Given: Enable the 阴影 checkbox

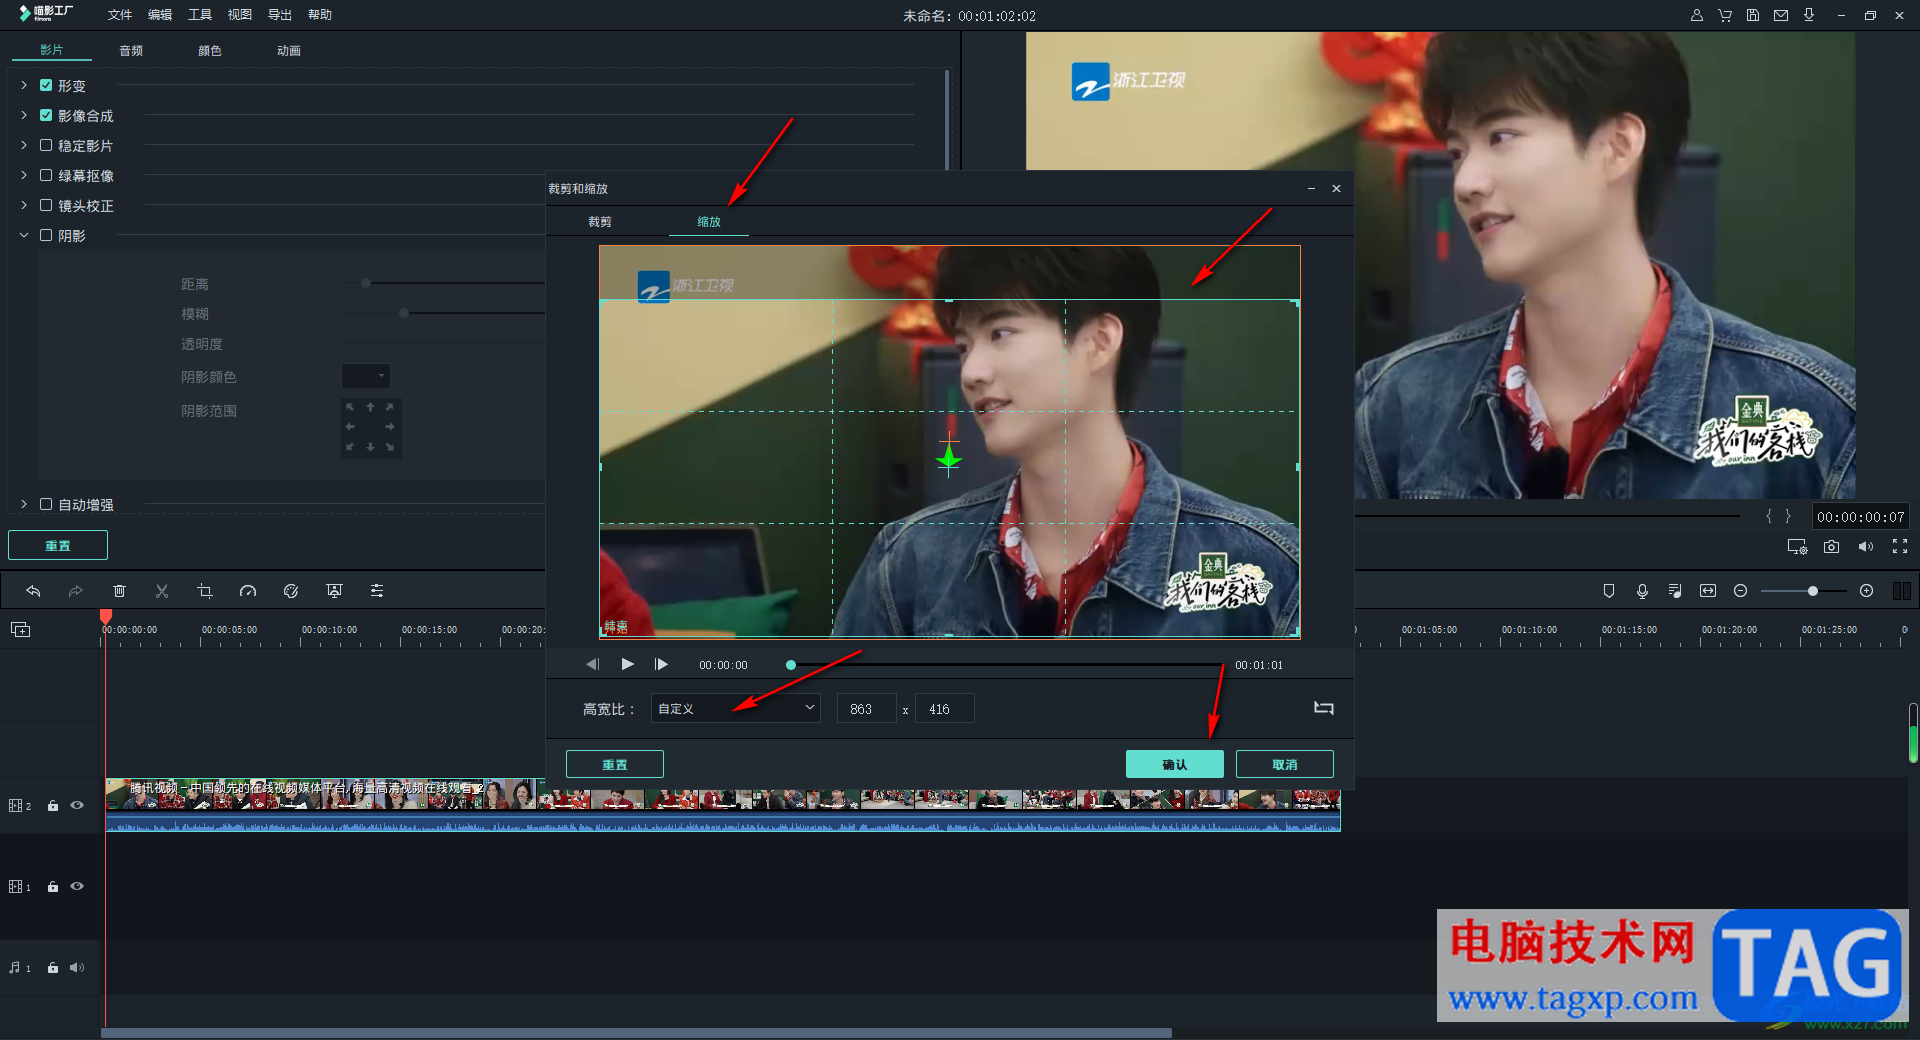Looking at the screenshot, I should 46,235.
